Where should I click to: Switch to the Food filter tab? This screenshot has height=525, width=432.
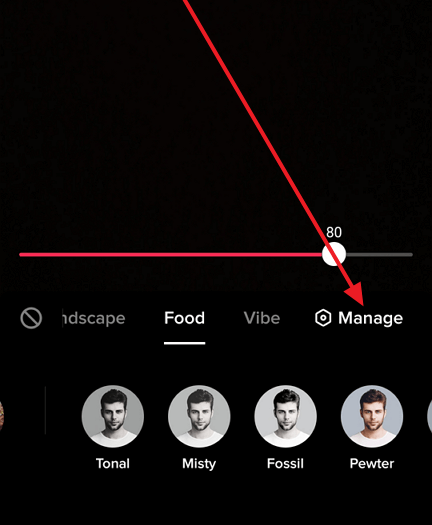tap(185, 318)
